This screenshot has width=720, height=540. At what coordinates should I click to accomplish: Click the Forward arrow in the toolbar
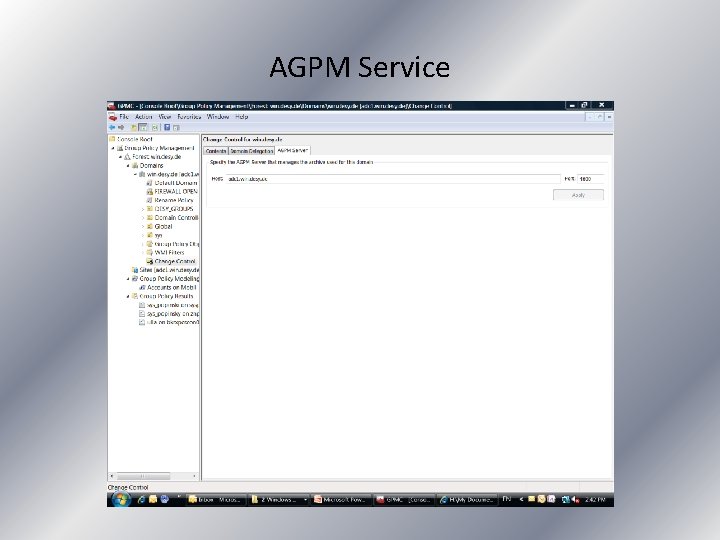[121, 127]
